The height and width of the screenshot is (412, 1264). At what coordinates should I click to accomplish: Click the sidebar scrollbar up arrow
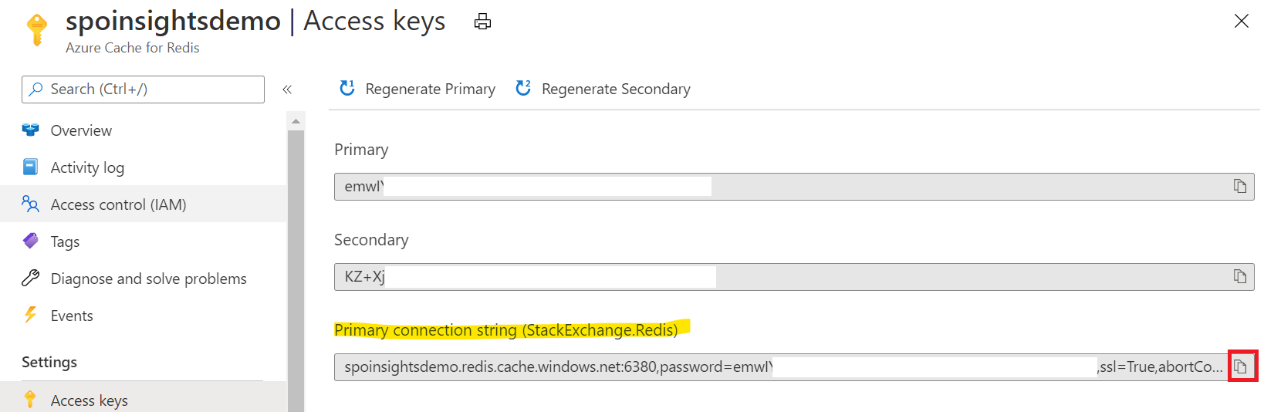[296, 121]
